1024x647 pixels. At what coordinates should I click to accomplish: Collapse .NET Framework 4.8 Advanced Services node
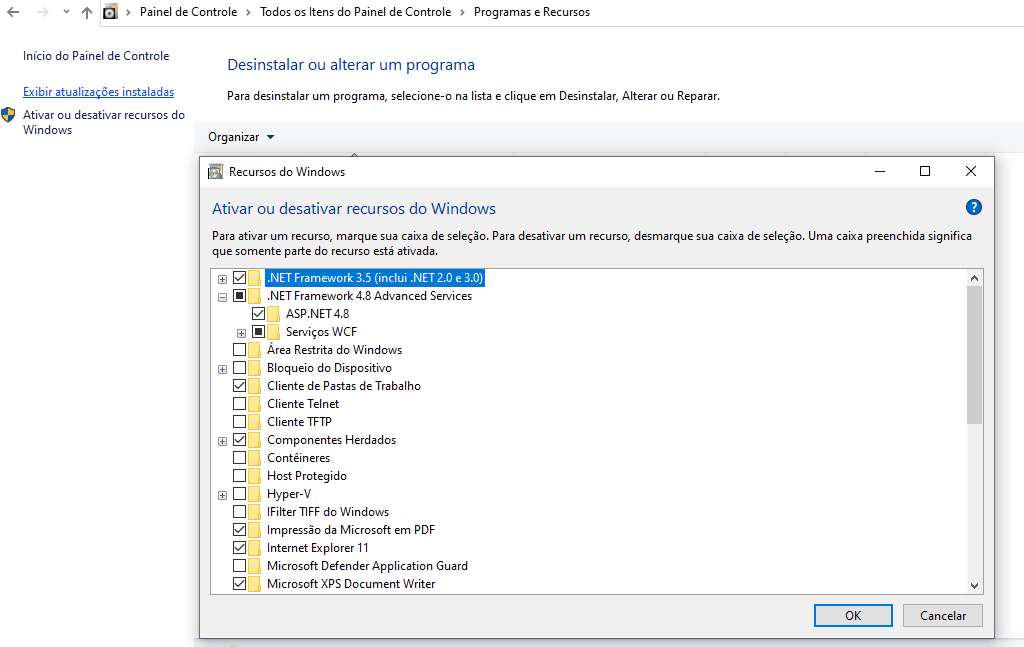(x=223, y=297)
